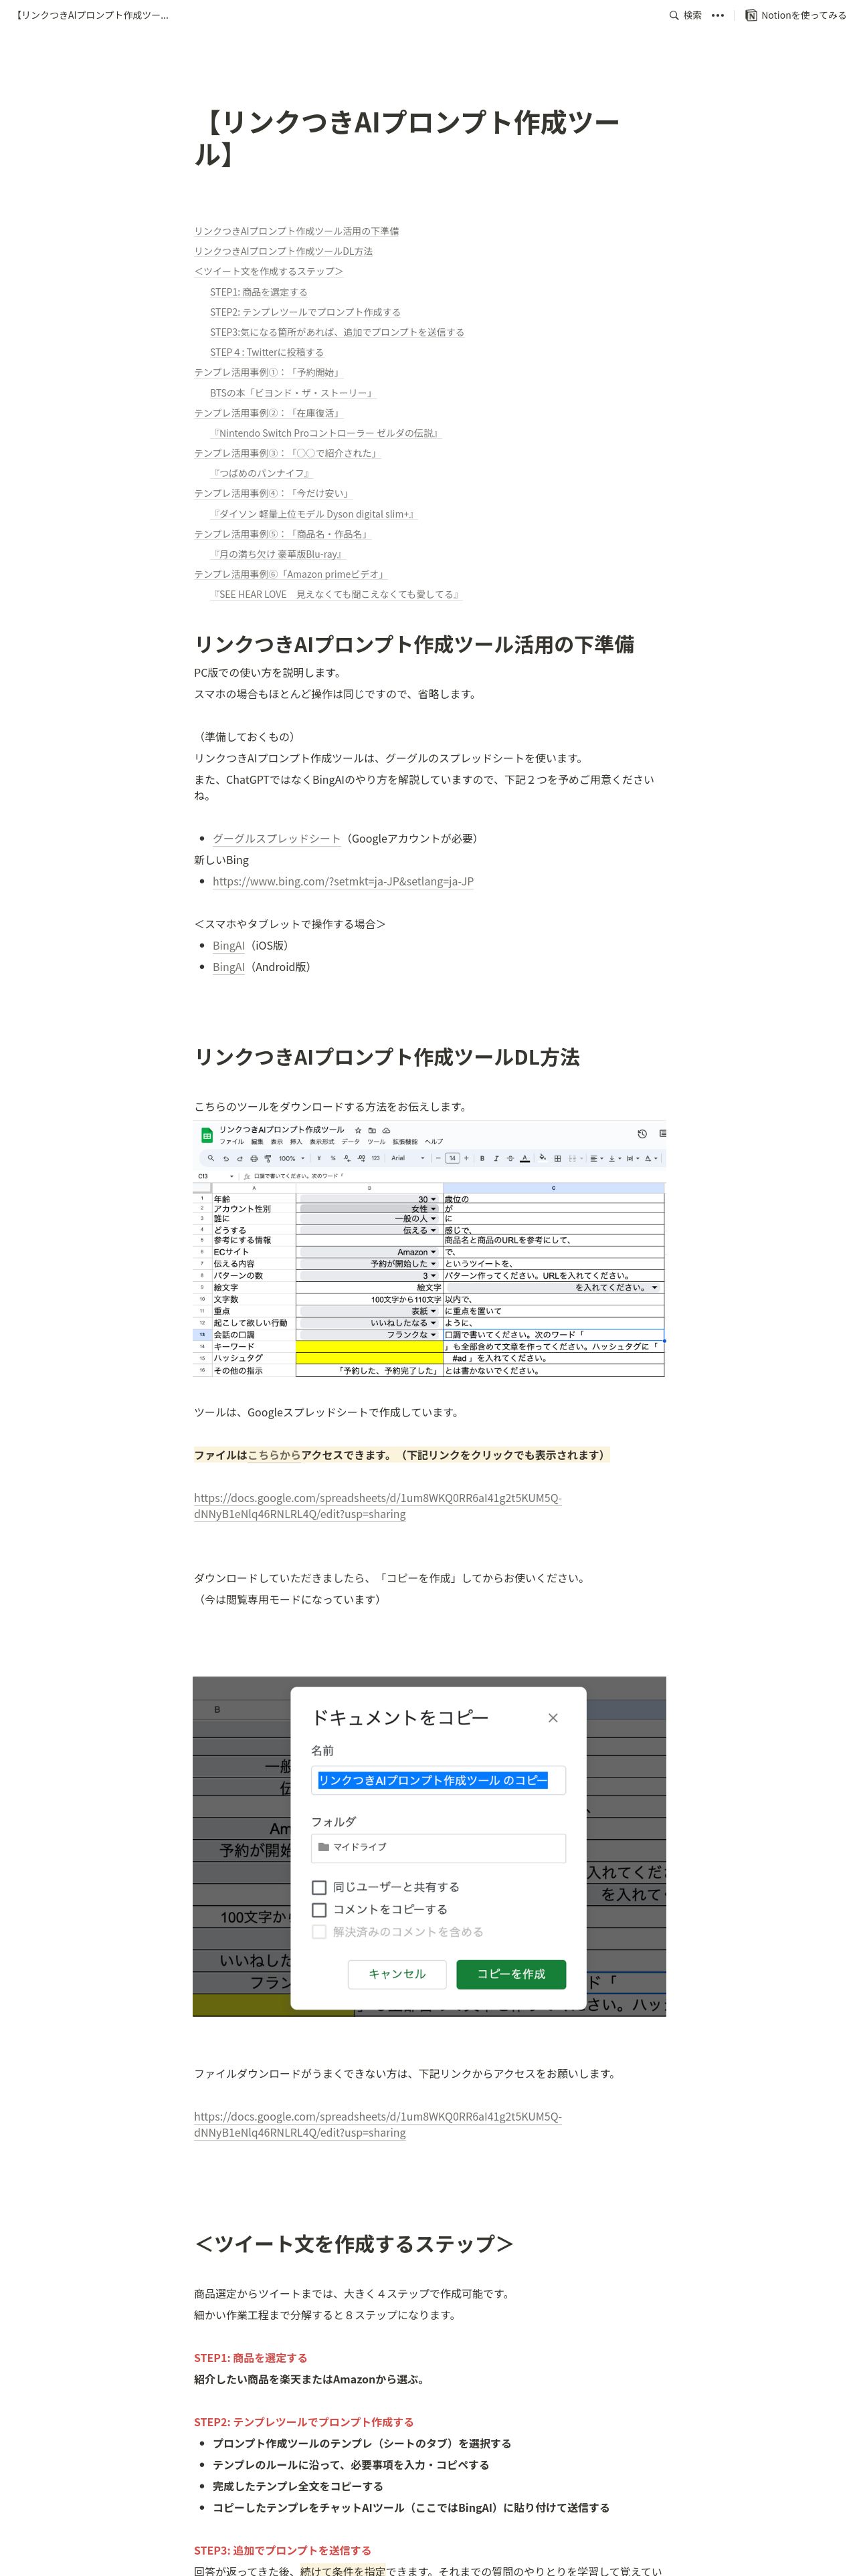Enlarge the ドキュメントをコピー dialog screenshot image
Screen dimensions: 859x2576
click(x=429, y=1846)
